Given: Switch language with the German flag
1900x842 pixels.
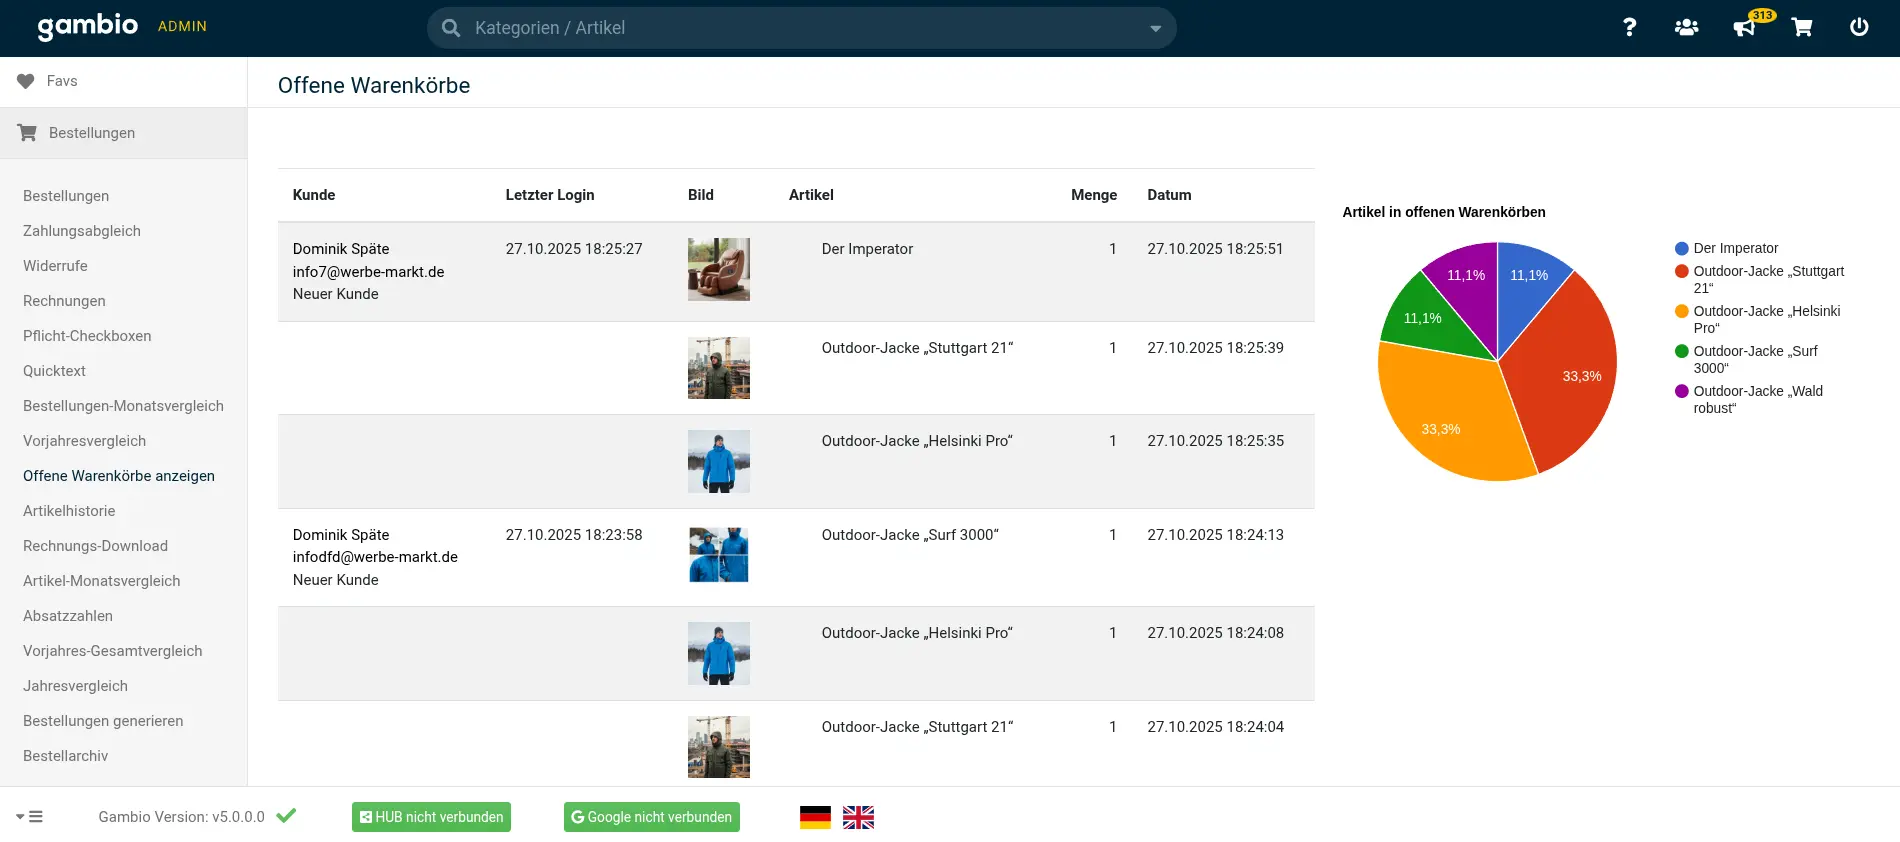Looking at the screenshot, I should 815,817.
